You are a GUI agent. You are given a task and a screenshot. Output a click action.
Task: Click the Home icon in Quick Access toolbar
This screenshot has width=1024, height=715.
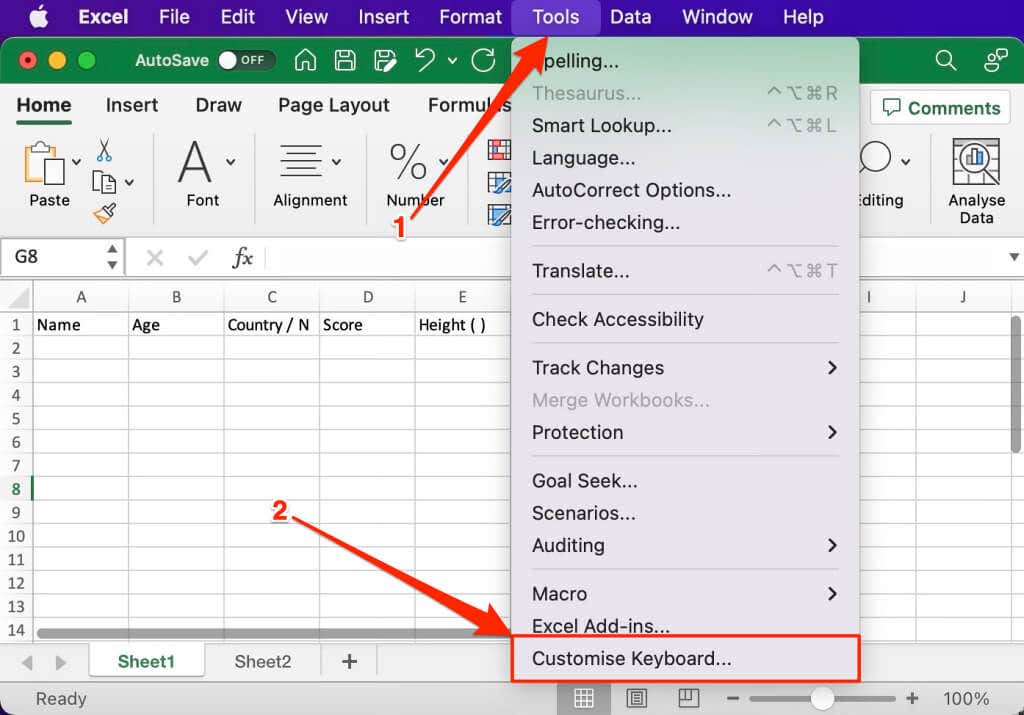click(x=305, y=60)
